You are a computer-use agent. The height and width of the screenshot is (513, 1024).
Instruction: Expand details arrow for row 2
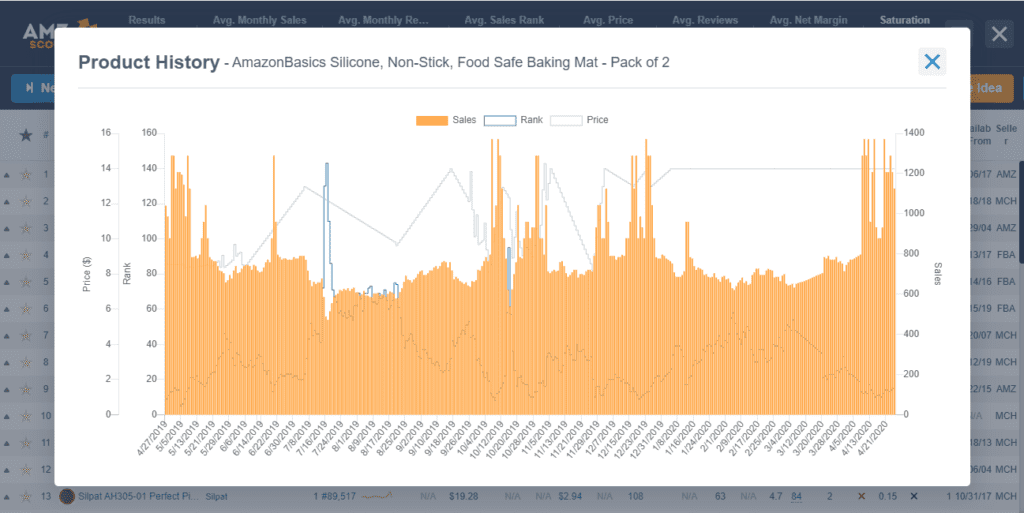pyautogui.click(x=7, y=202)
